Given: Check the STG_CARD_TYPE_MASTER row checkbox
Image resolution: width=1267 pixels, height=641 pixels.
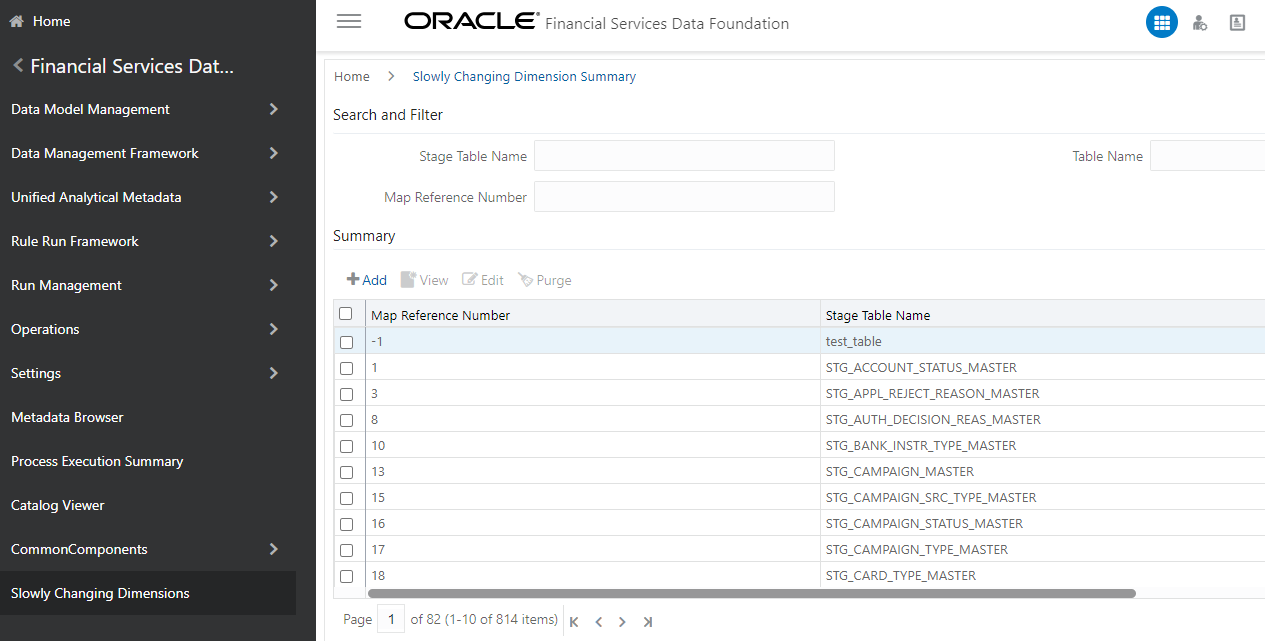Looking at the screenshot, I should pyautogui.click(x=347, y=576).
